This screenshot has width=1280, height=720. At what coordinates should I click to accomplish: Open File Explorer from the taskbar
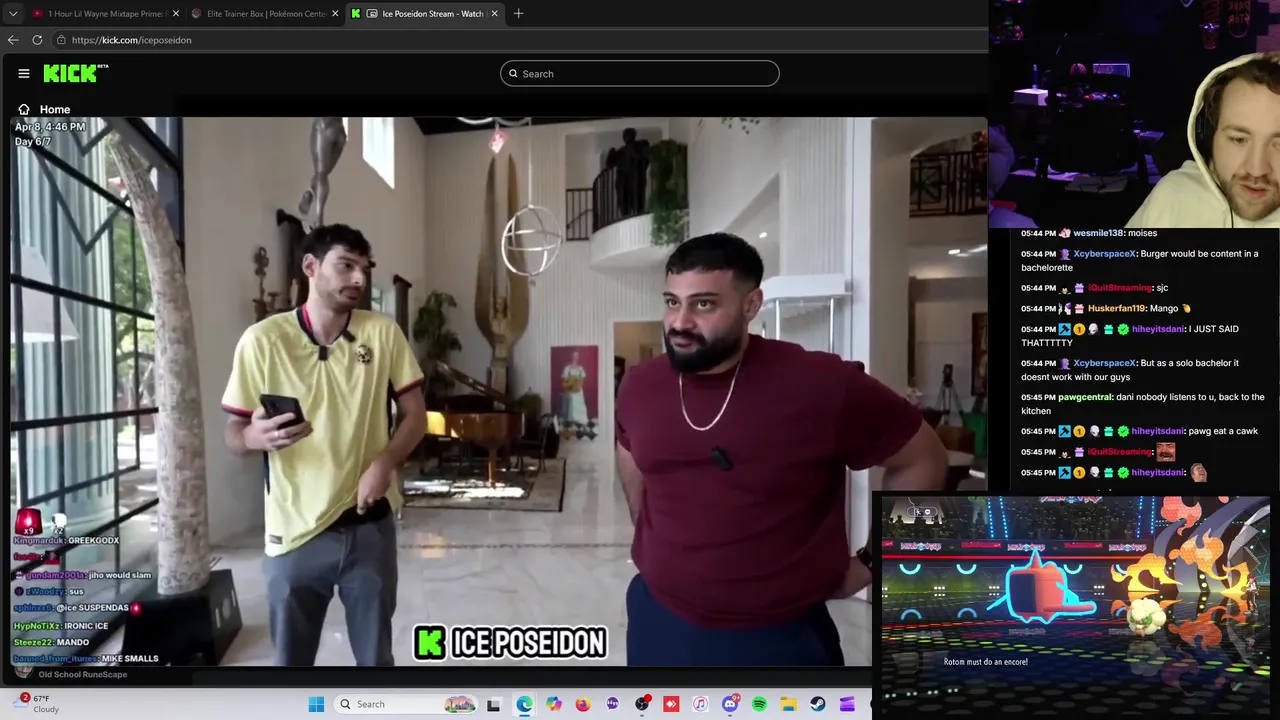tap(788, 704)
